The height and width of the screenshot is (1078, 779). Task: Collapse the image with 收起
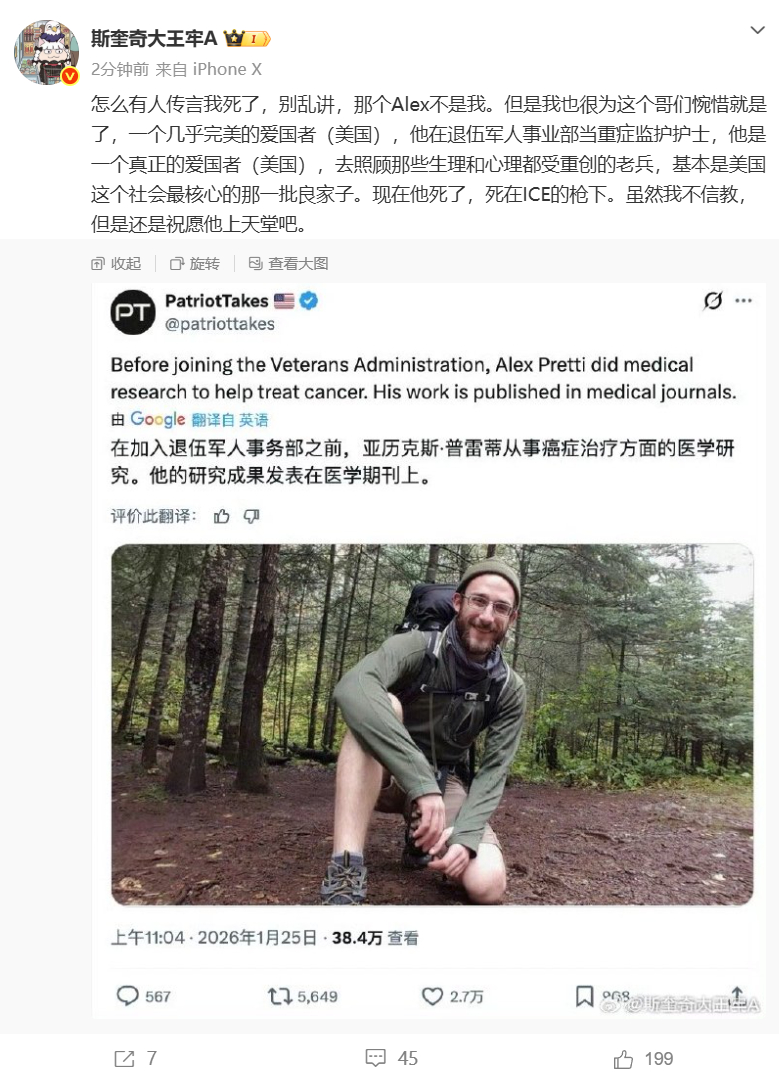click(116, 263)
